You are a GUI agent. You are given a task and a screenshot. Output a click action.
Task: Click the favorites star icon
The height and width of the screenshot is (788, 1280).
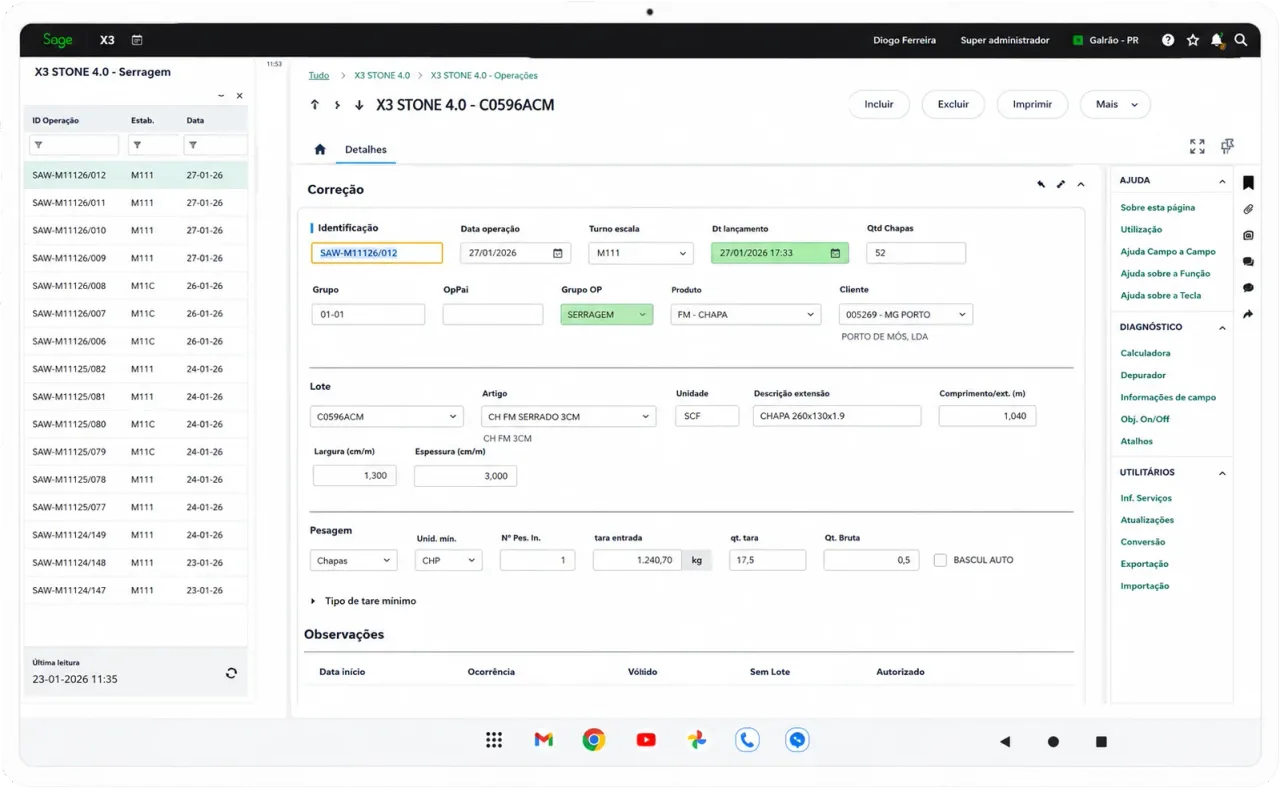click(x=1193, y=40)
